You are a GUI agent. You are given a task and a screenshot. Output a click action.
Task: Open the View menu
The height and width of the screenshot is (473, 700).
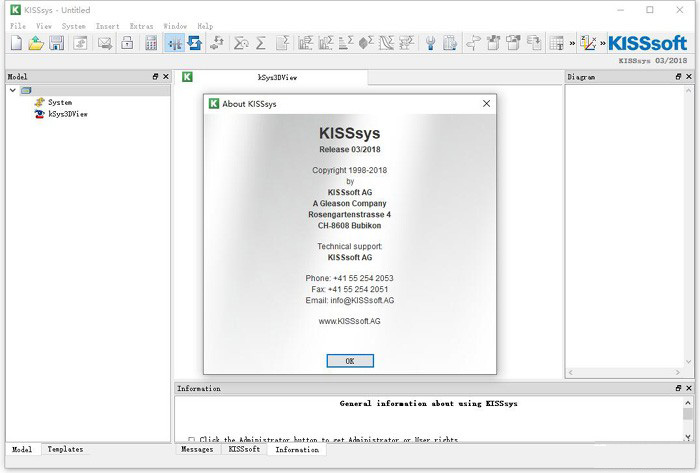click(x=44, y=26)
